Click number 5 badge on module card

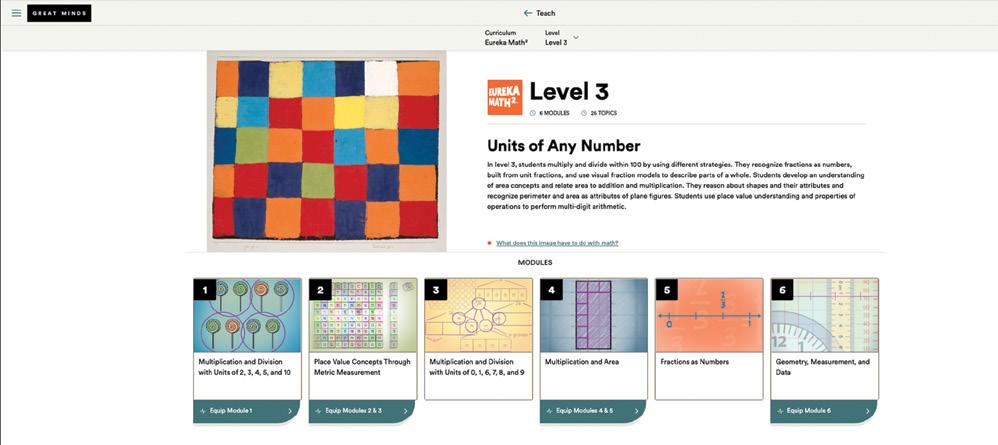point(666,290)
